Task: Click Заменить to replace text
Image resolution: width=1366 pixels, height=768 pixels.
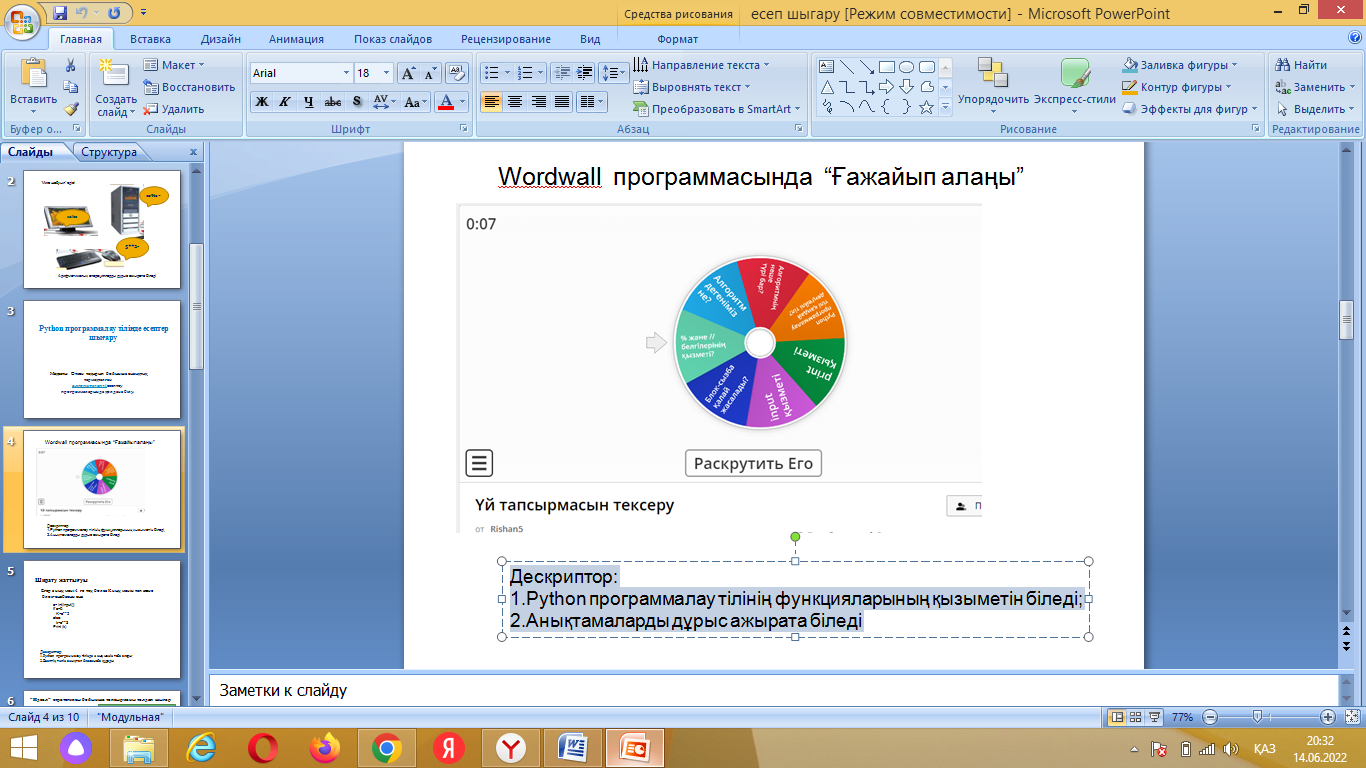Action: (1316, 87)
